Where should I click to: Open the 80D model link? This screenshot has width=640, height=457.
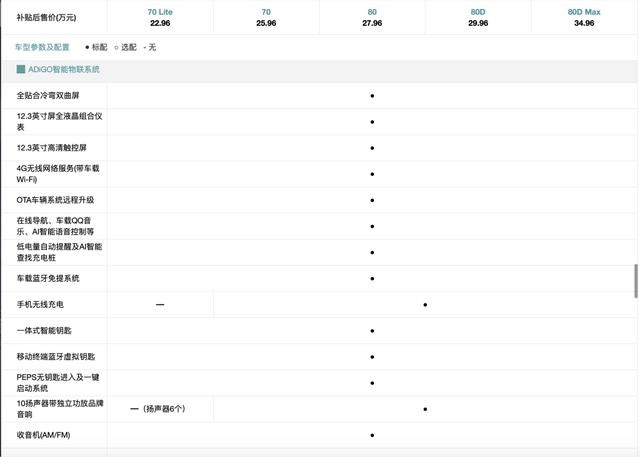pyautogui.click(x=478, y=12)
